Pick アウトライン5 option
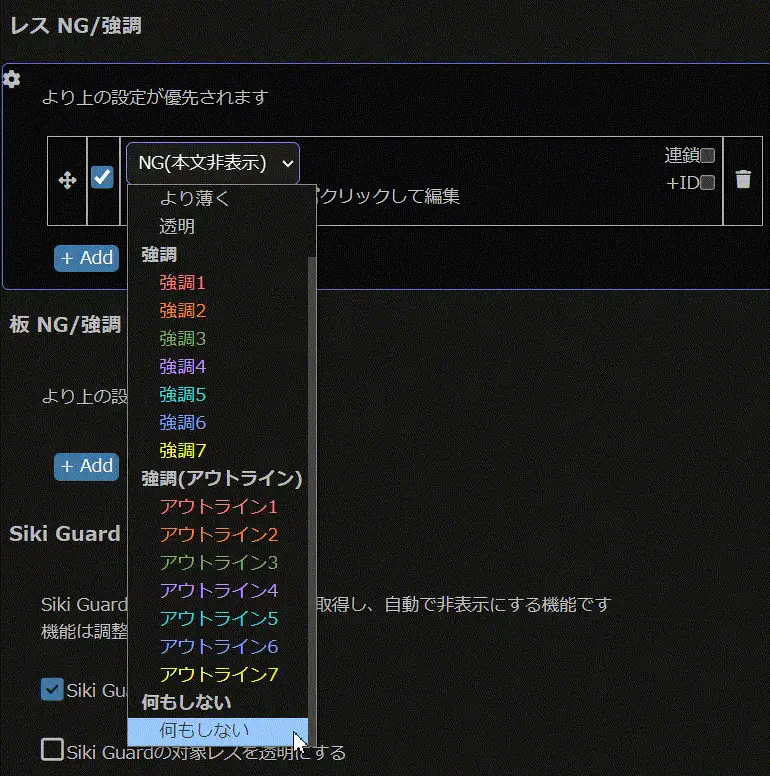 pos(218,618)
